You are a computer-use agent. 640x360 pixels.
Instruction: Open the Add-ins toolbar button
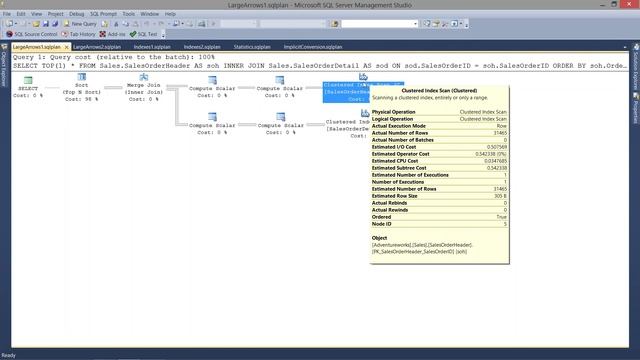click(x=112, y=34)
